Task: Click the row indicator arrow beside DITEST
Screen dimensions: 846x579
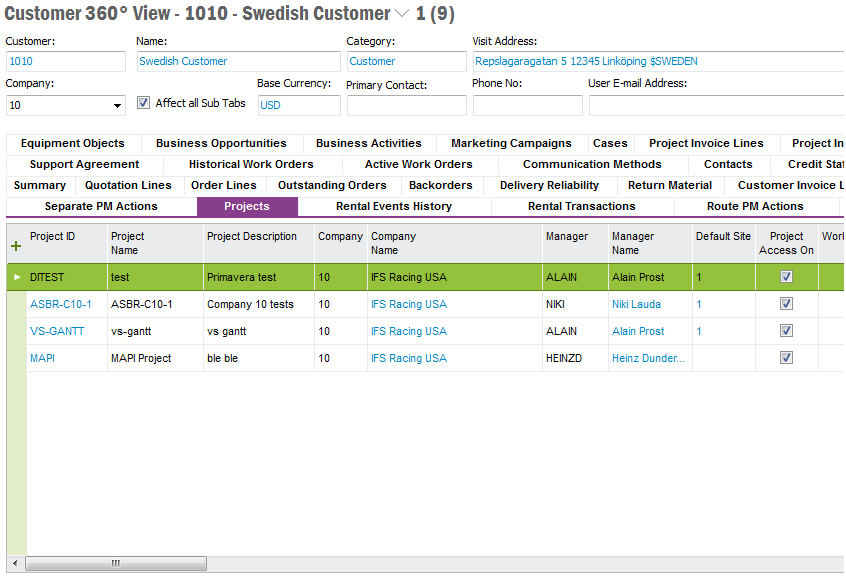Action: [15, 277]
